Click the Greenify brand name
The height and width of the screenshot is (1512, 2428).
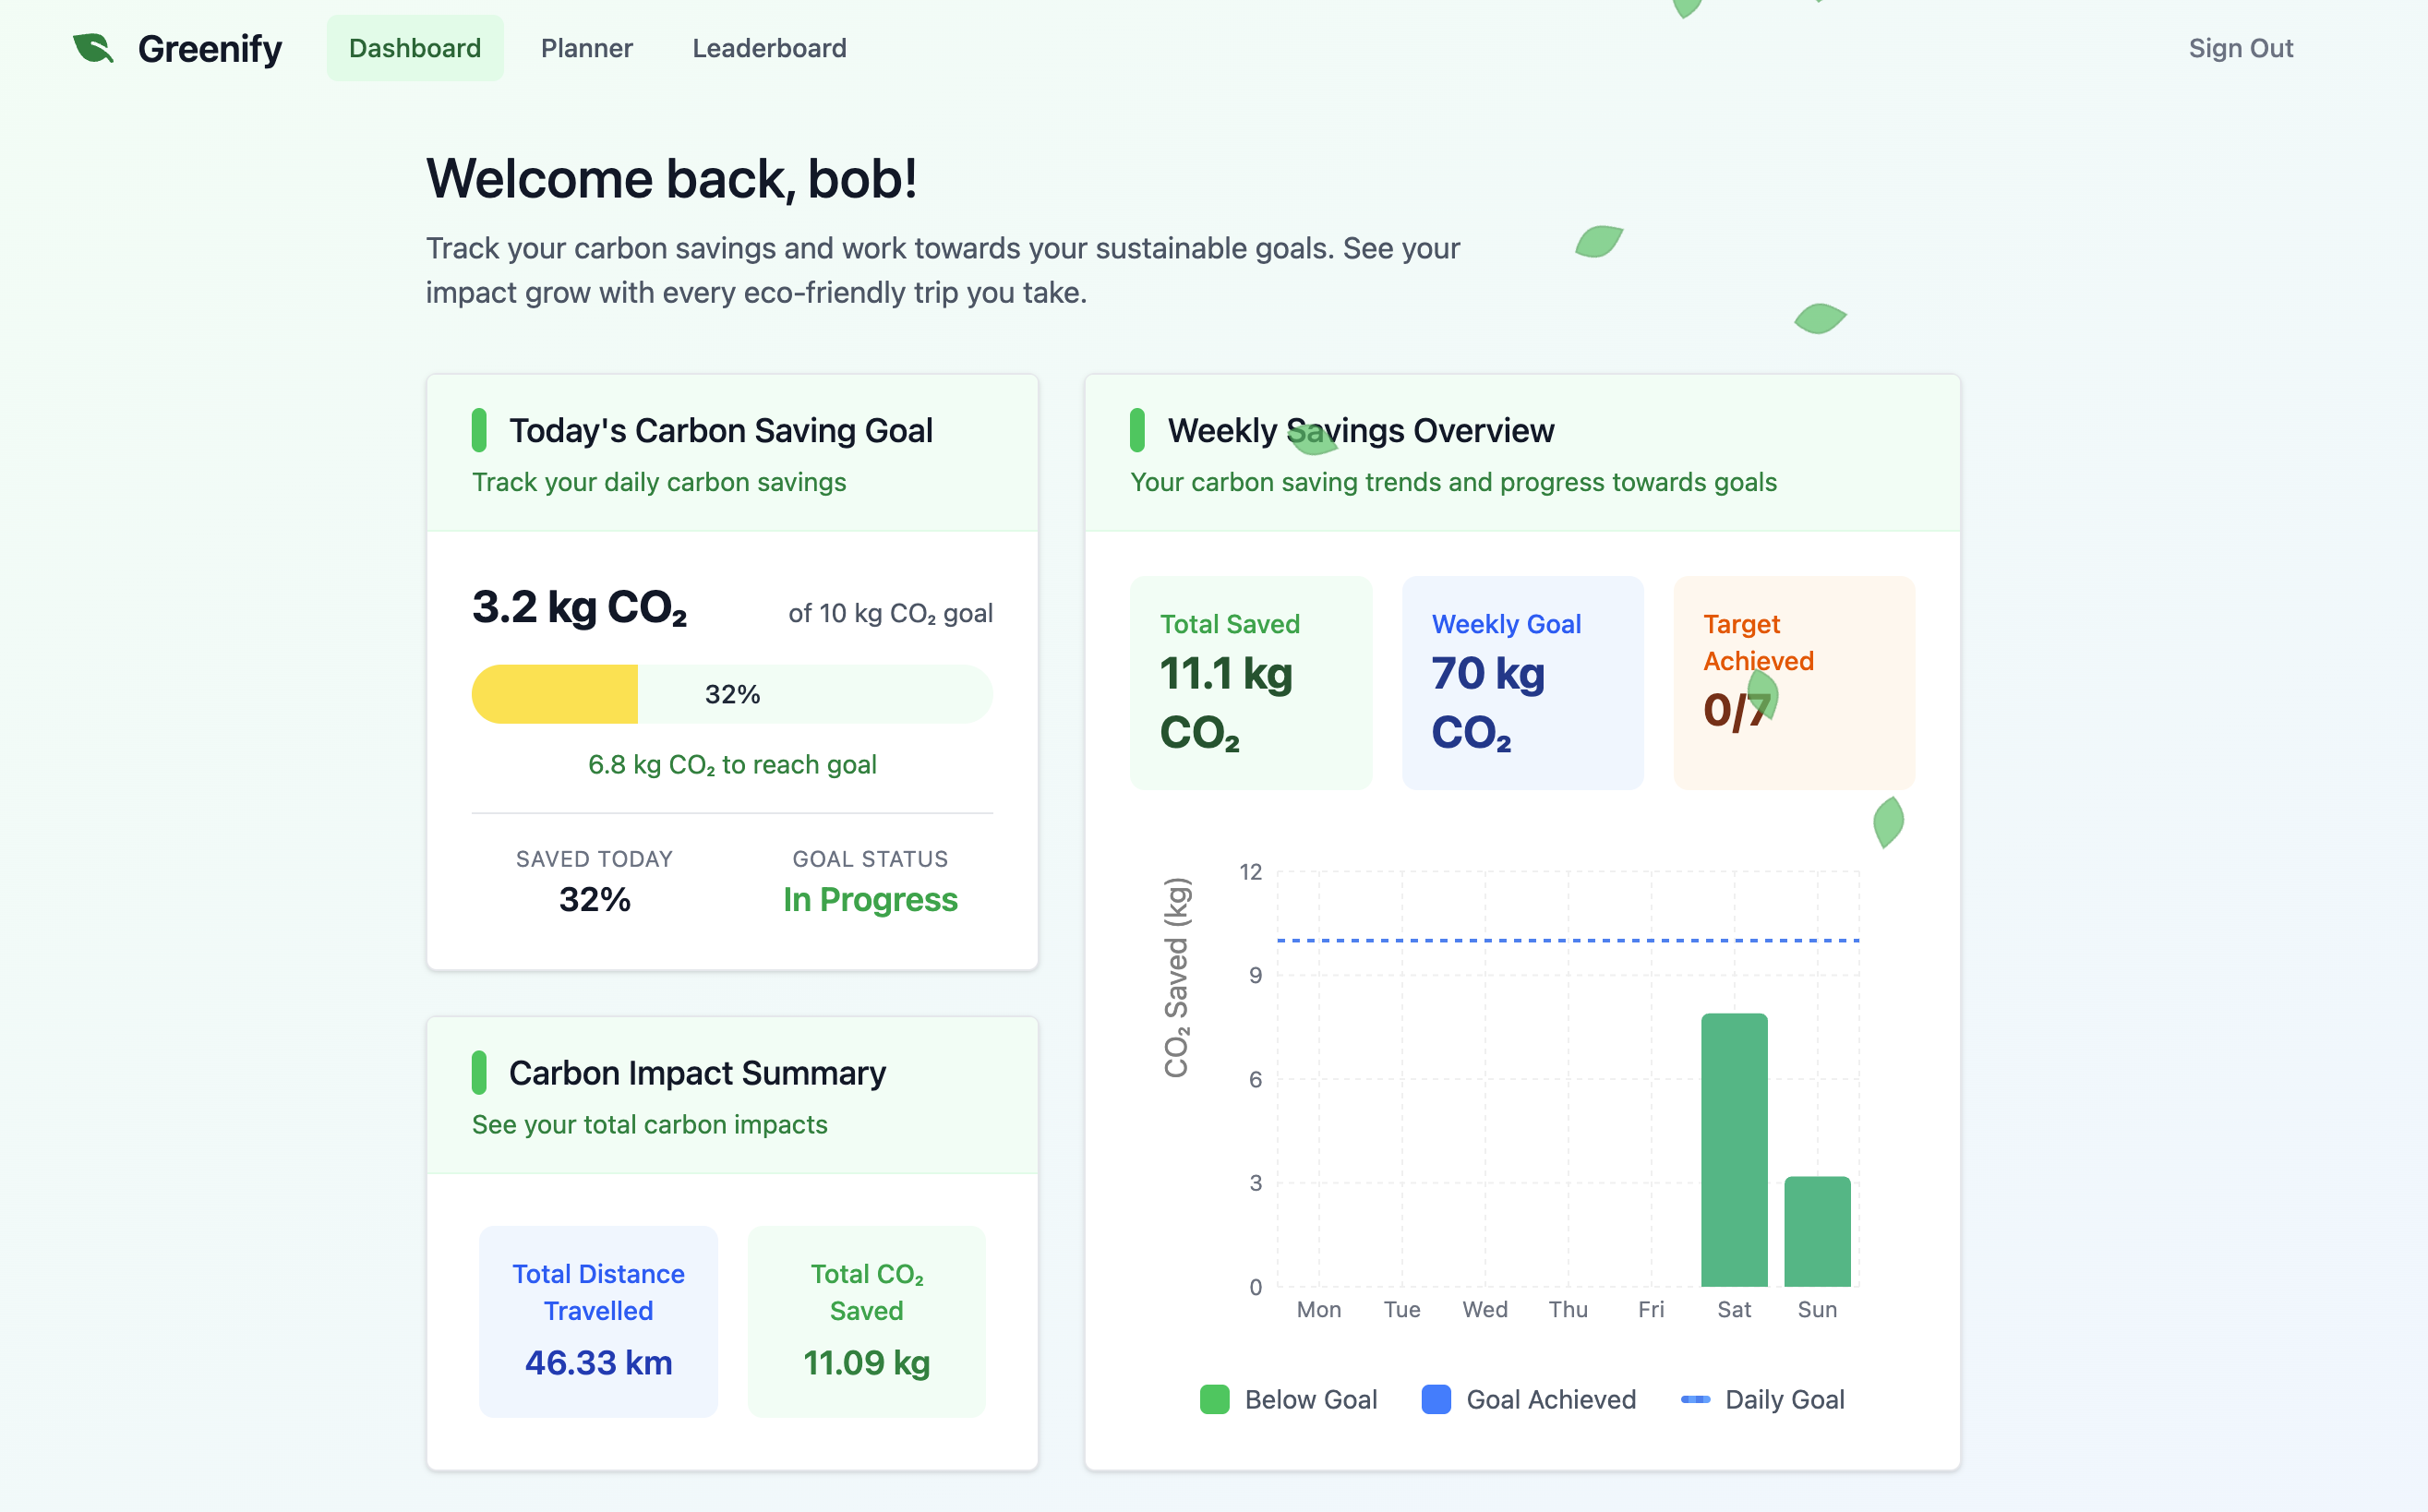coord(210,48)
